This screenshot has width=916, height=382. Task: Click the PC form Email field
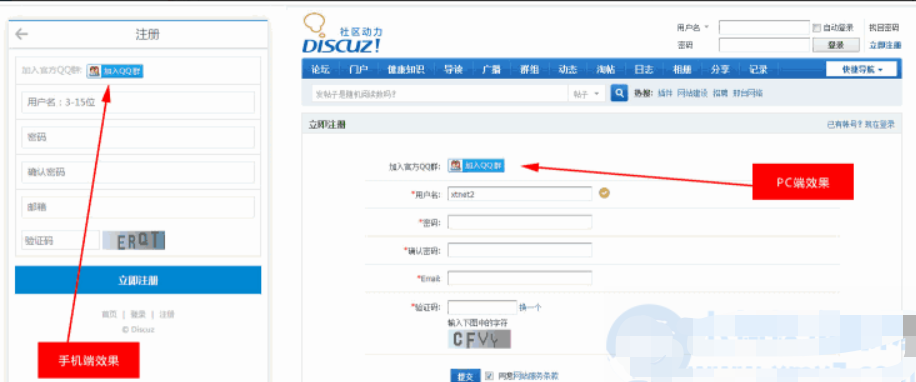tap(520, 278)
